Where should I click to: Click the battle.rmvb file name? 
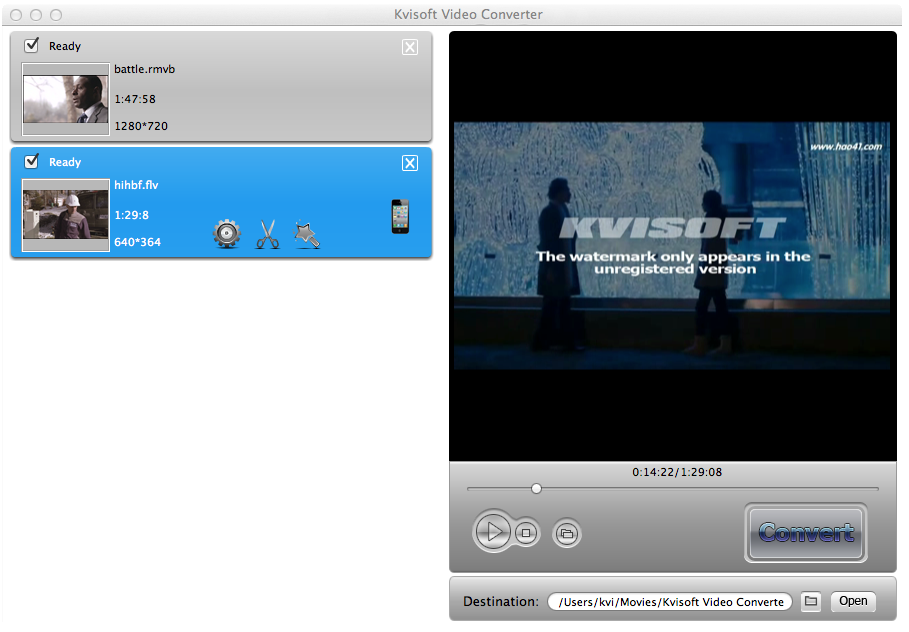(x=144, y=69)
